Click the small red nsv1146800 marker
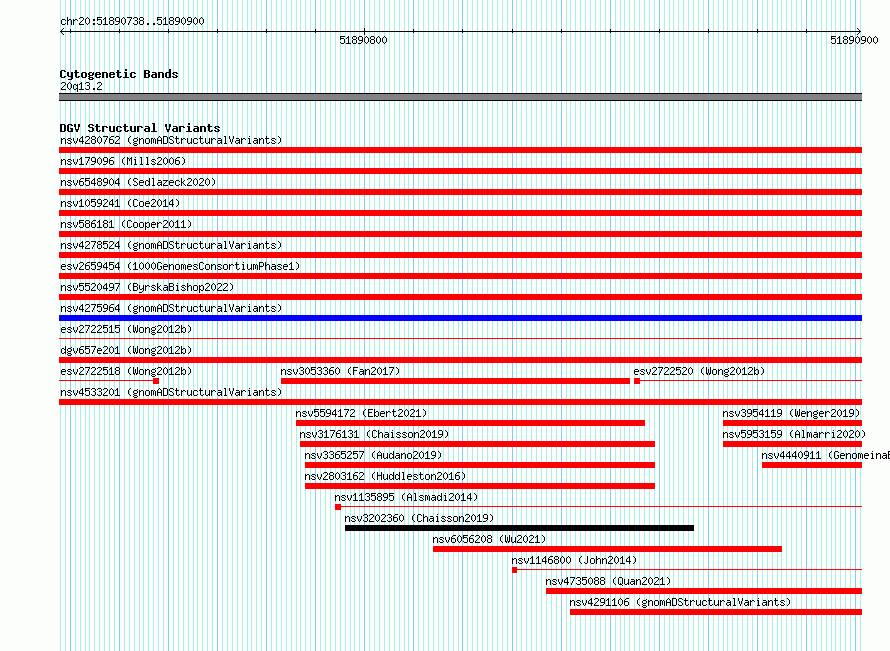Image resolution: width=890 pixels, height=651 pixels. (514, 570)
